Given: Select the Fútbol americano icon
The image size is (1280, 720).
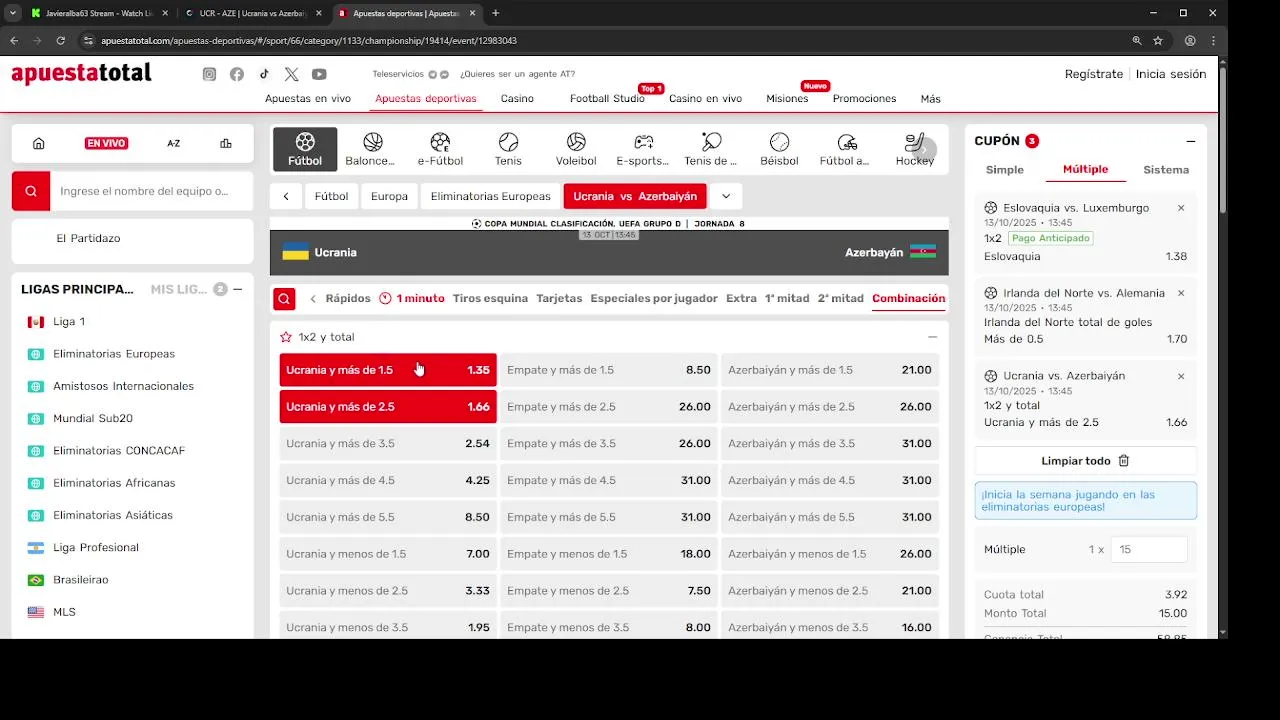Looking at the screenshot, I should tap(846, 149).
